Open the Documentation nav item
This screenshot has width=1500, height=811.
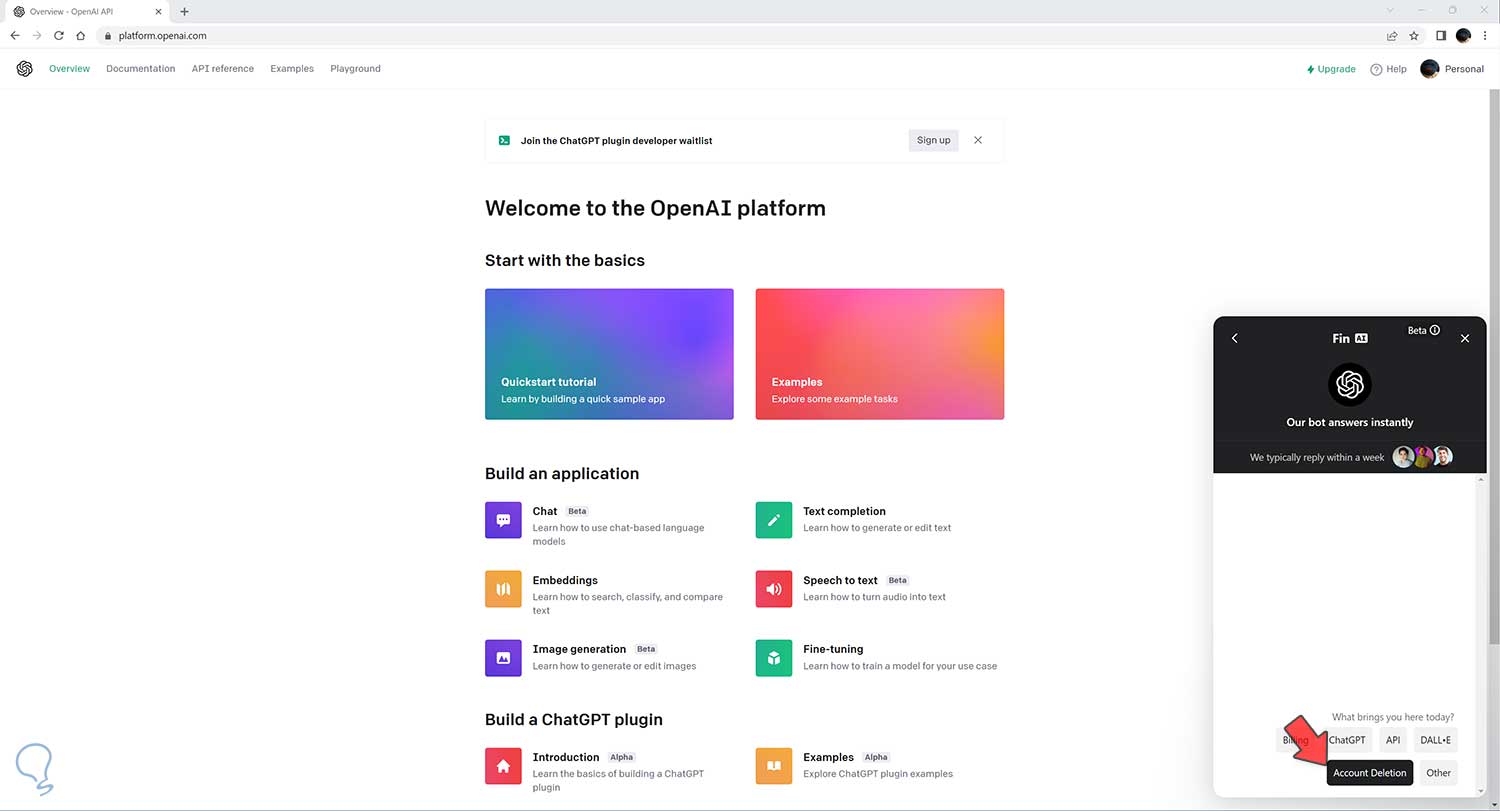140,69
